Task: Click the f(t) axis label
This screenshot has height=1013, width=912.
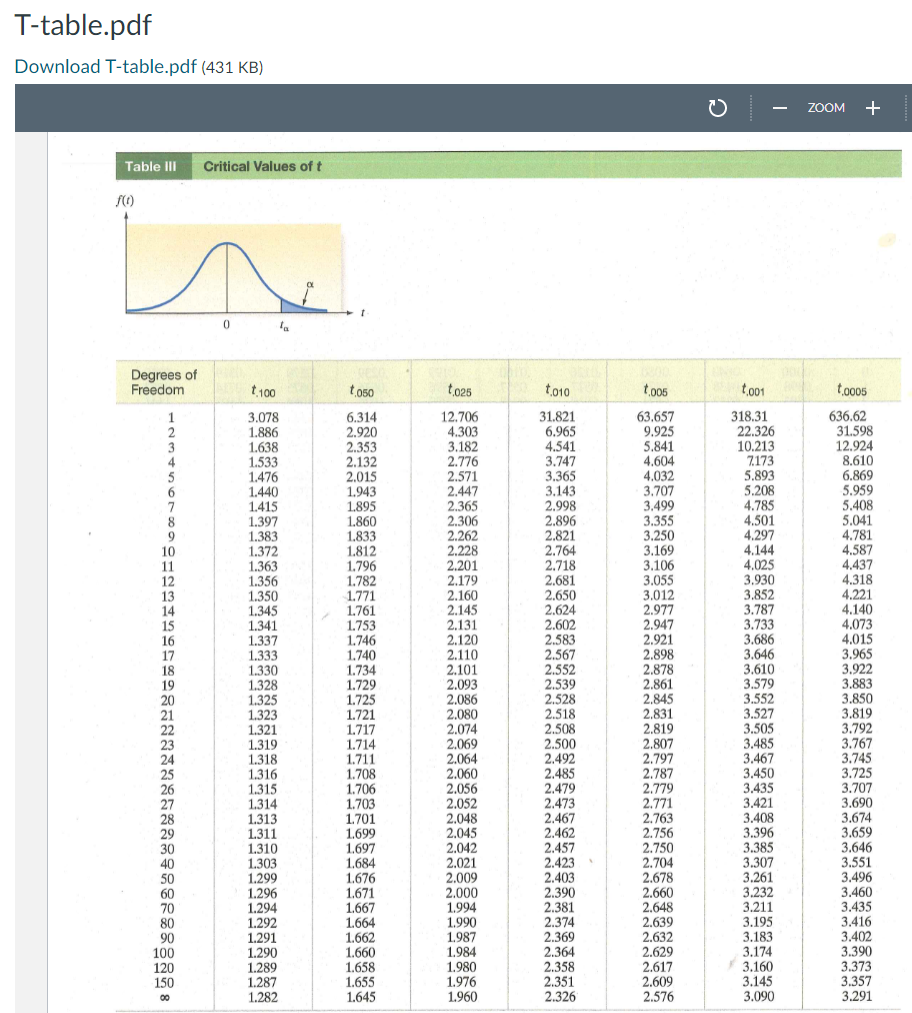Action: click(x=125, y=200)
